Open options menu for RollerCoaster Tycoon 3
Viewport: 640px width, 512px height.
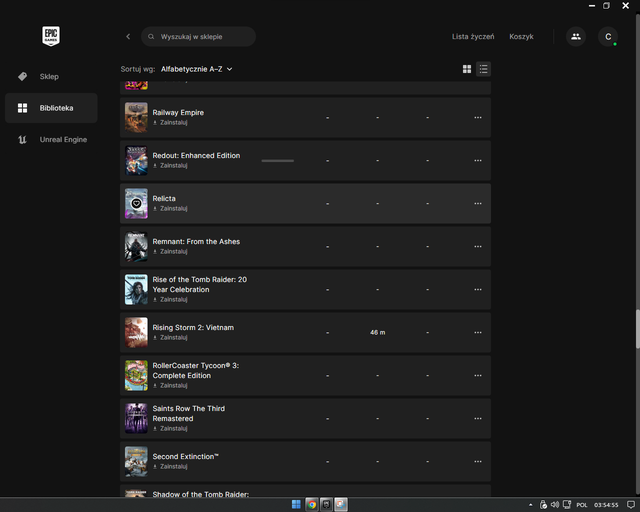[x=478, y=376]
